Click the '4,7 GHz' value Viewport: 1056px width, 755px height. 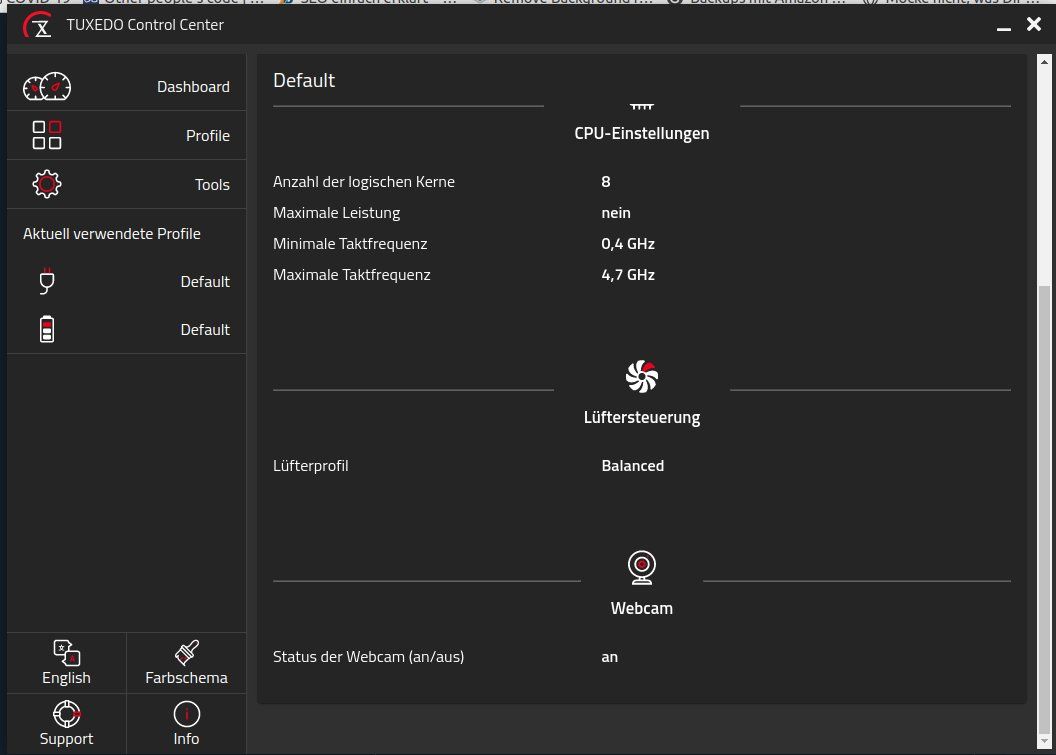click(628, 275)
